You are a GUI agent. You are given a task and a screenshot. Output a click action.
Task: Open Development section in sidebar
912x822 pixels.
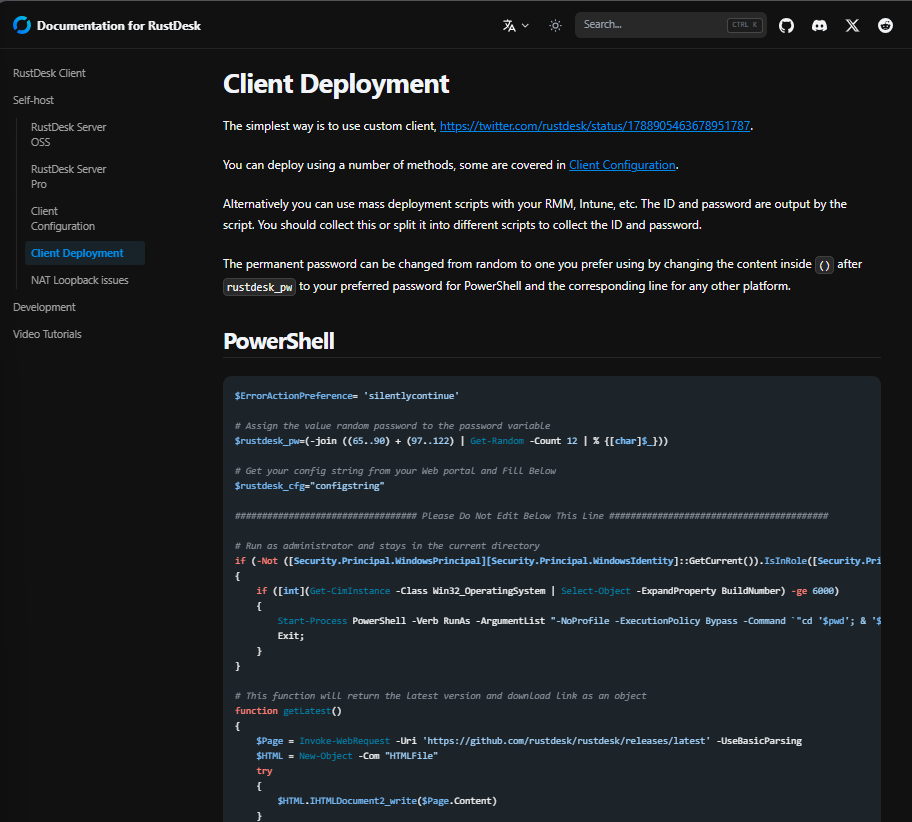(44, 307)
